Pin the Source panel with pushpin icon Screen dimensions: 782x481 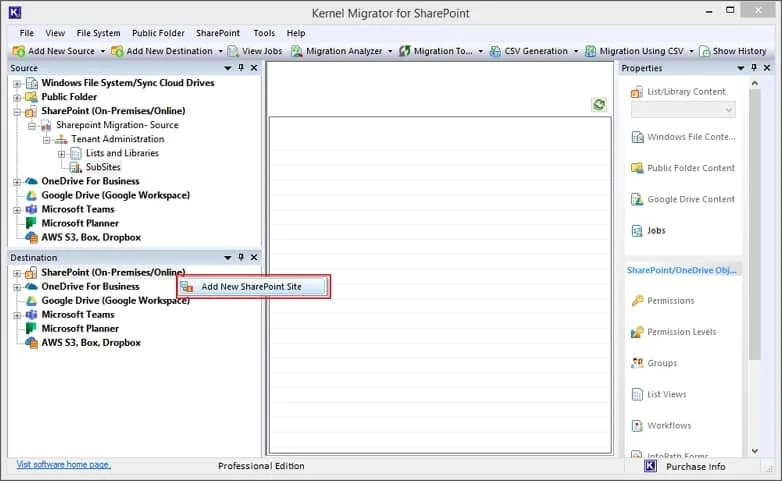[241, 67]
